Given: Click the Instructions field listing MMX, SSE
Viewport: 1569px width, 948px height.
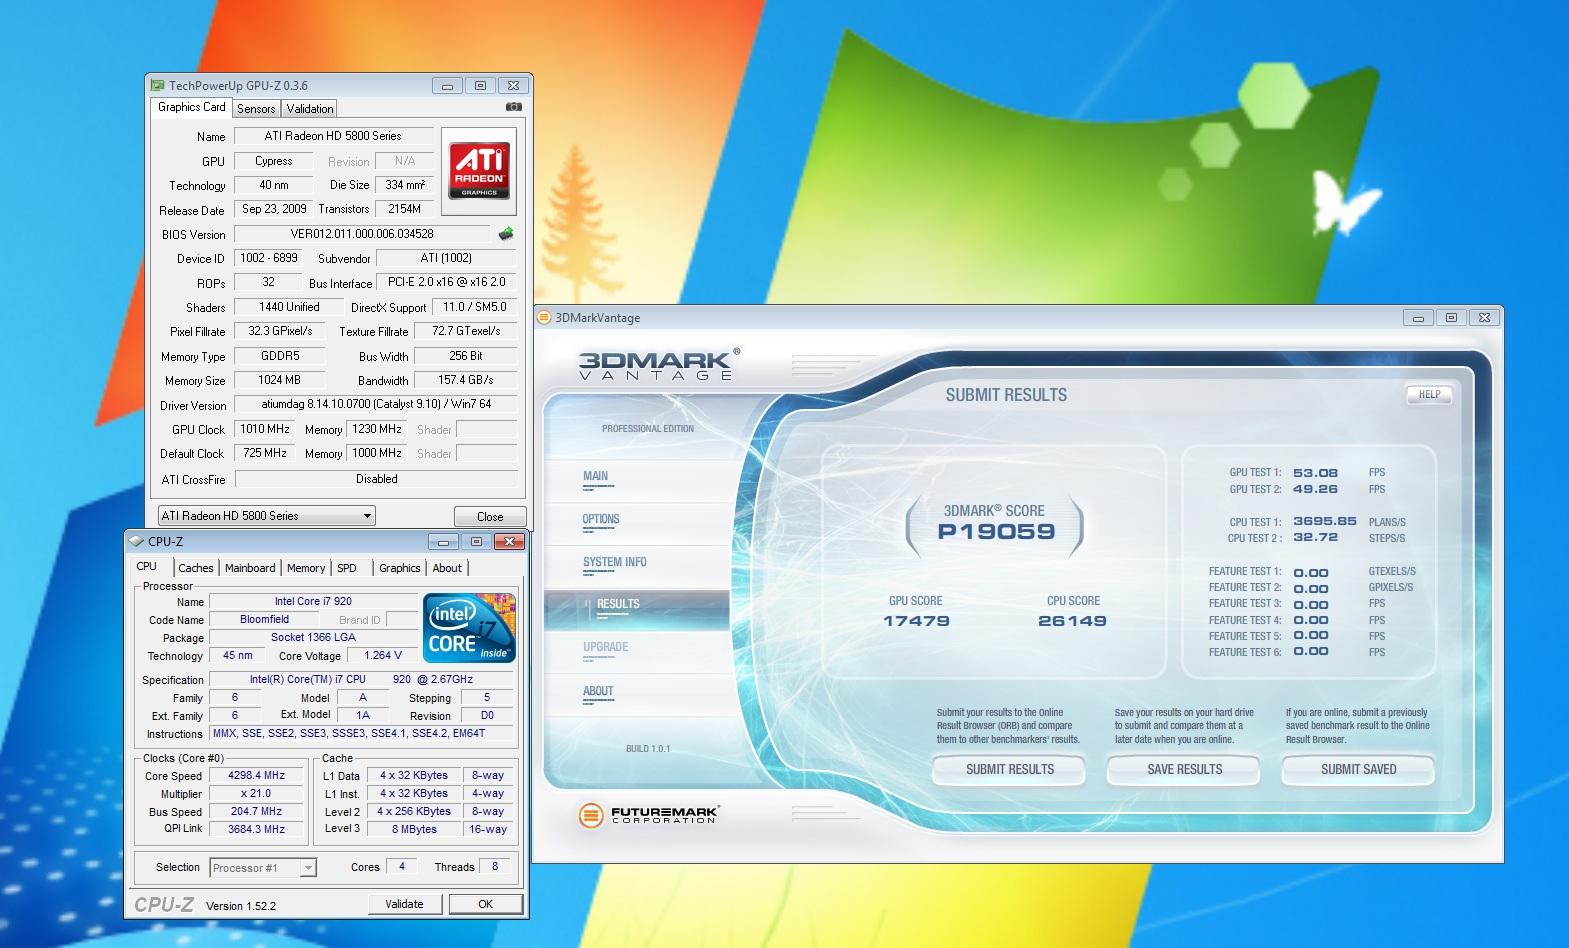Looking at the screenshot, I should [x=361, y=733].
